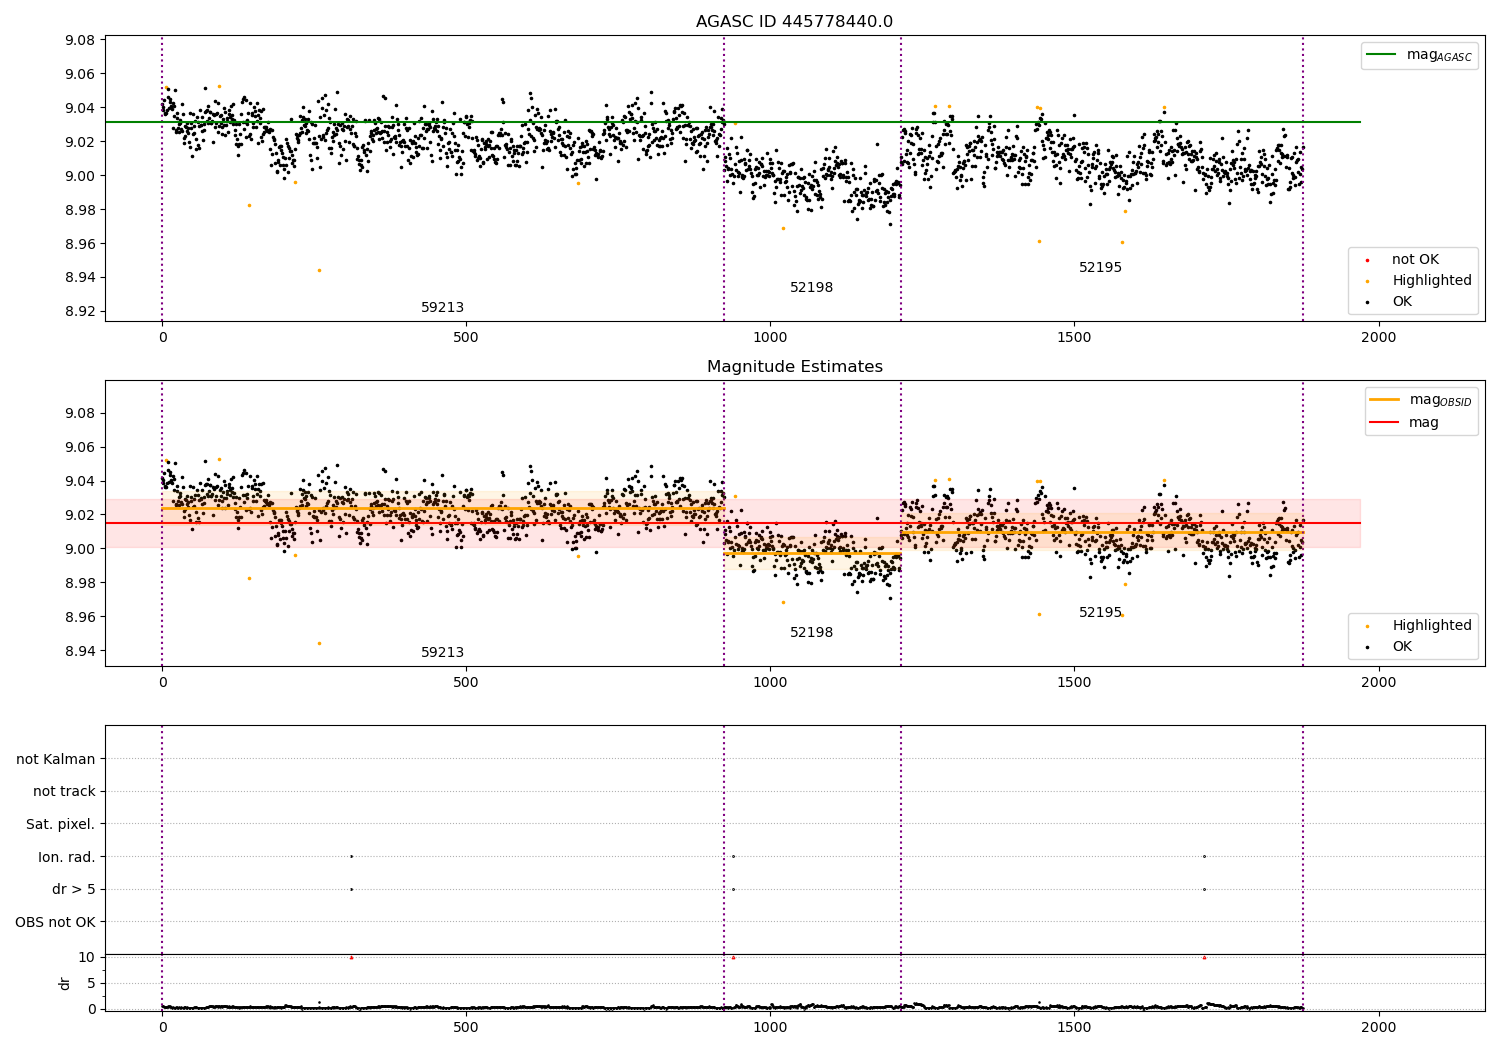Click the orange line sample beside mag OBSID

coord(1385,400)
